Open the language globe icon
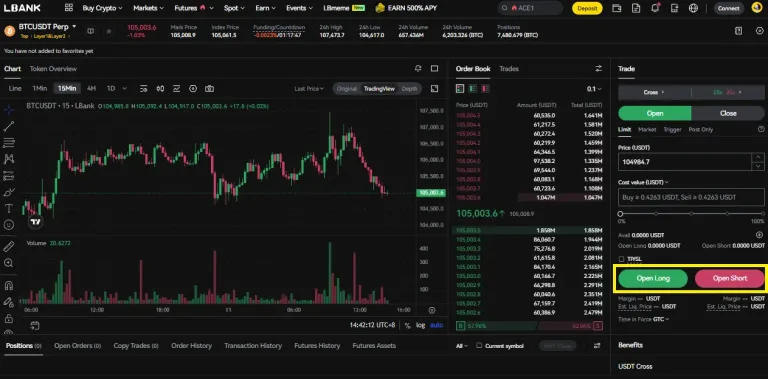This screenshot has height=379, width=768. (x=693, y=8)
